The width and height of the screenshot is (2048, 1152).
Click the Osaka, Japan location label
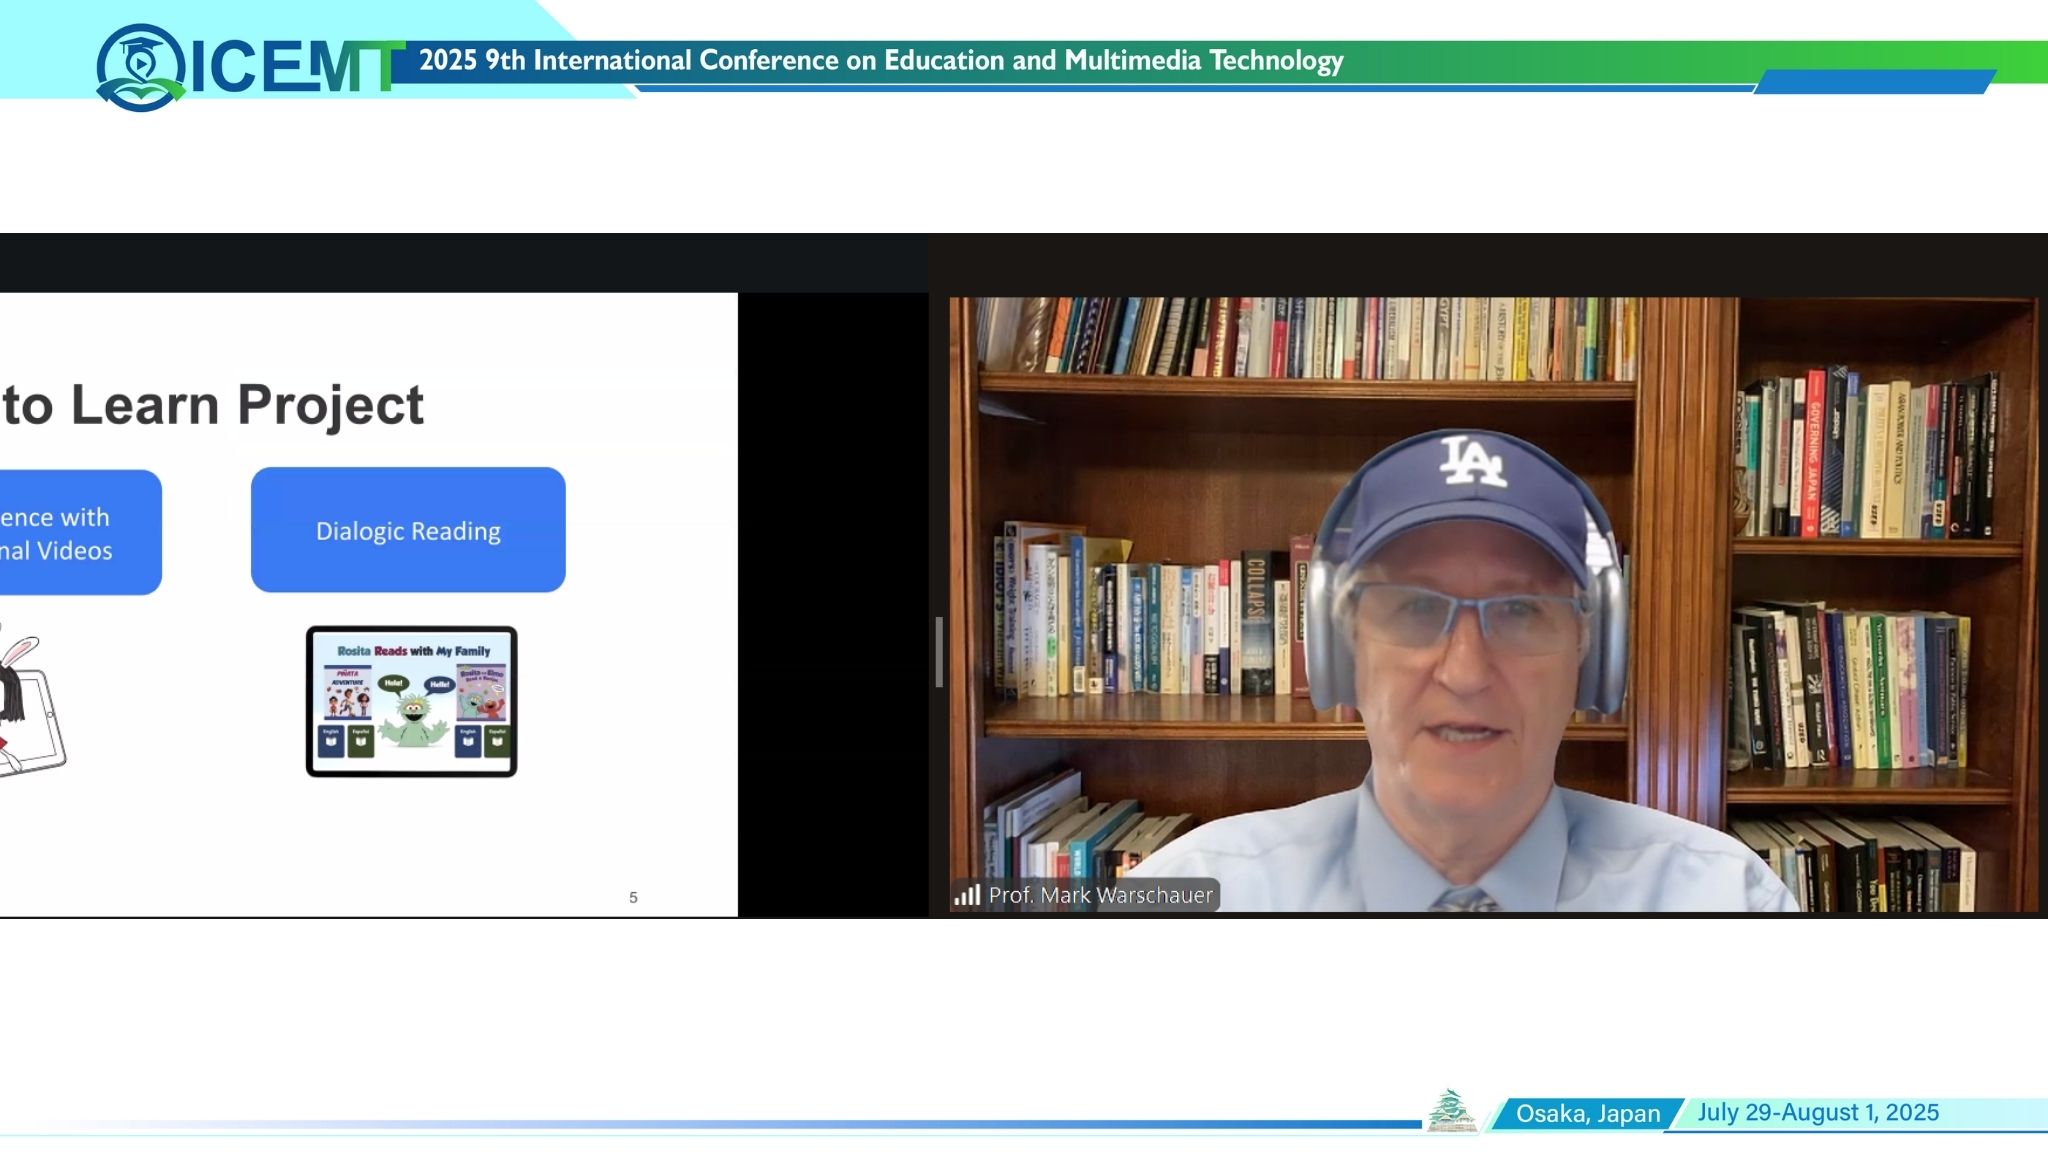pos(1587,1114)
